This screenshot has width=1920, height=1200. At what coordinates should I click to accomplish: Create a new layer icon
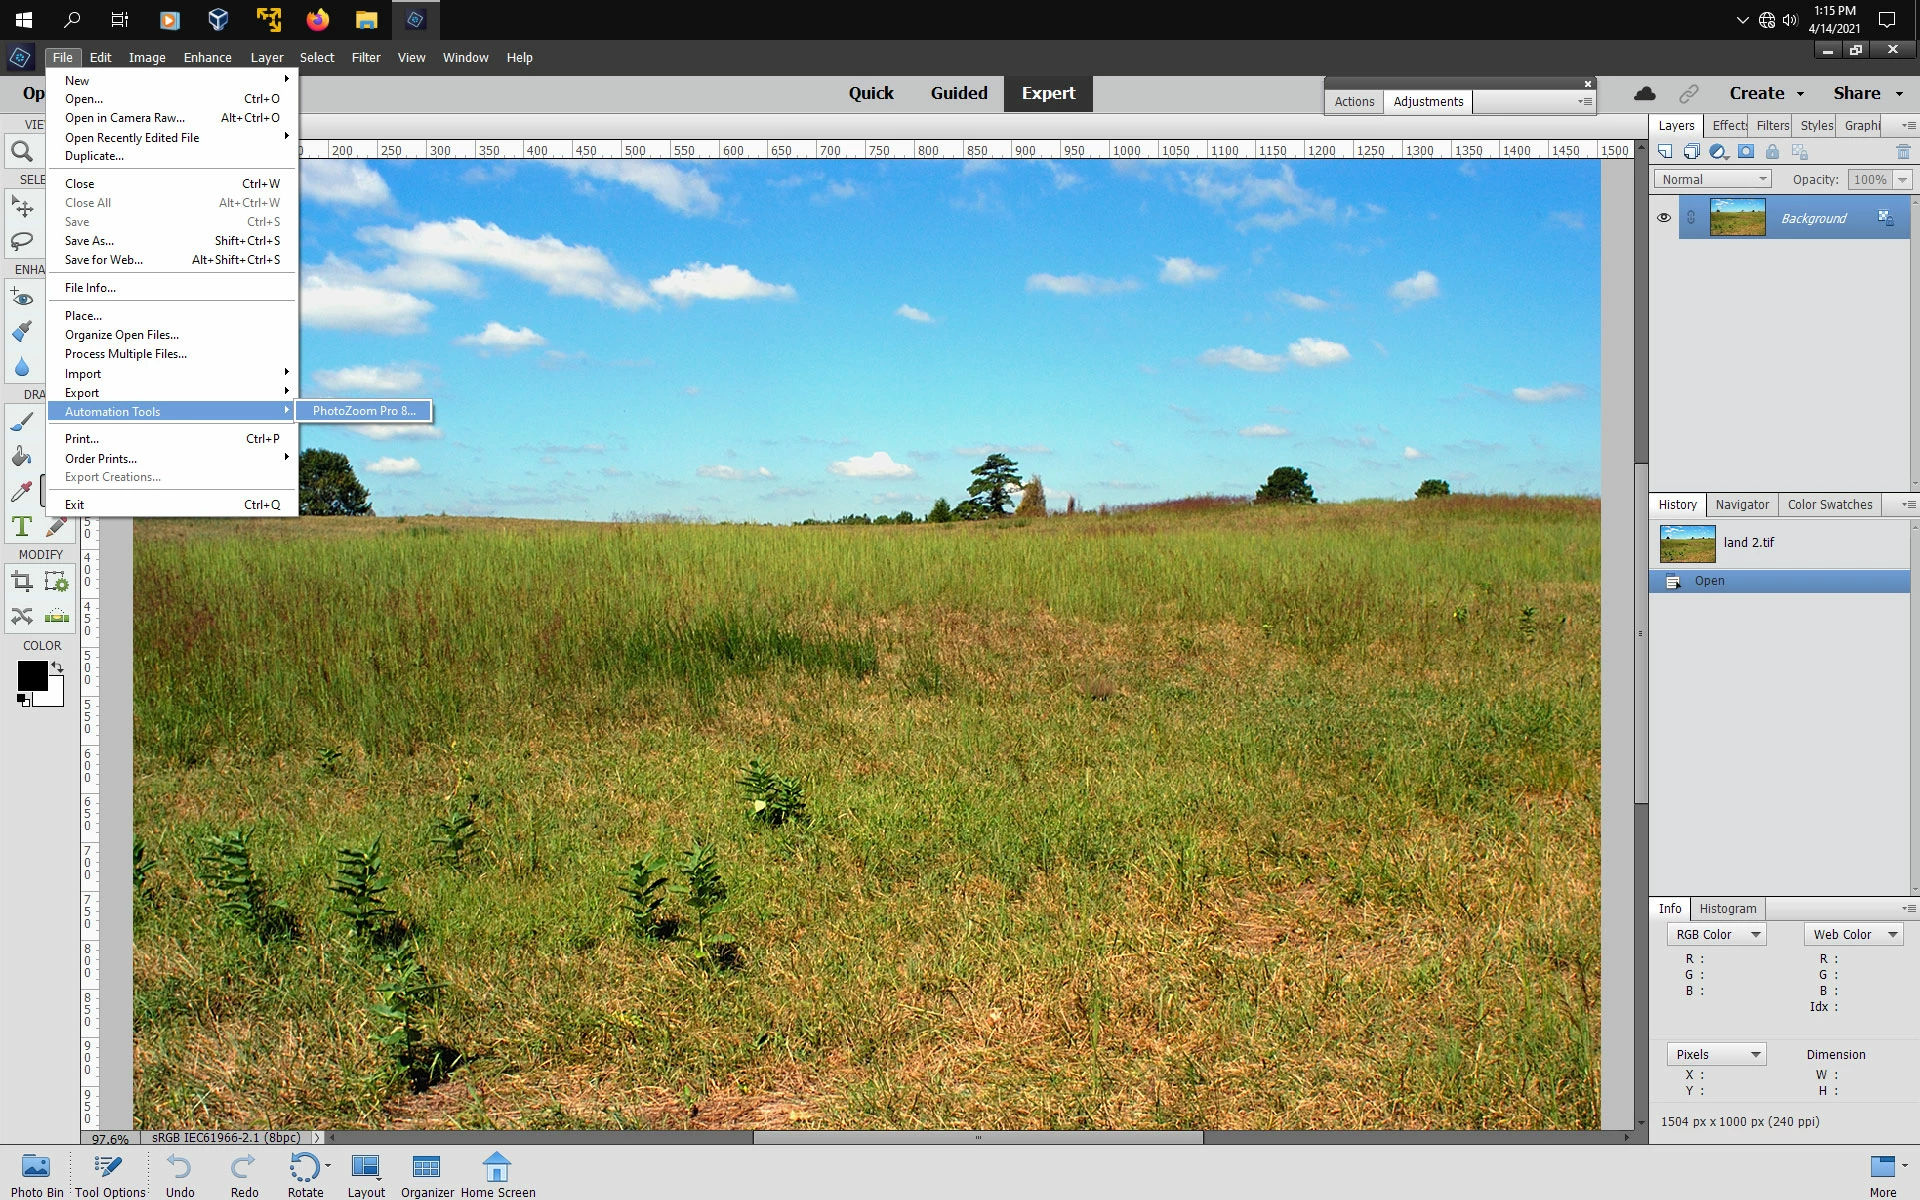[1665, 152]
